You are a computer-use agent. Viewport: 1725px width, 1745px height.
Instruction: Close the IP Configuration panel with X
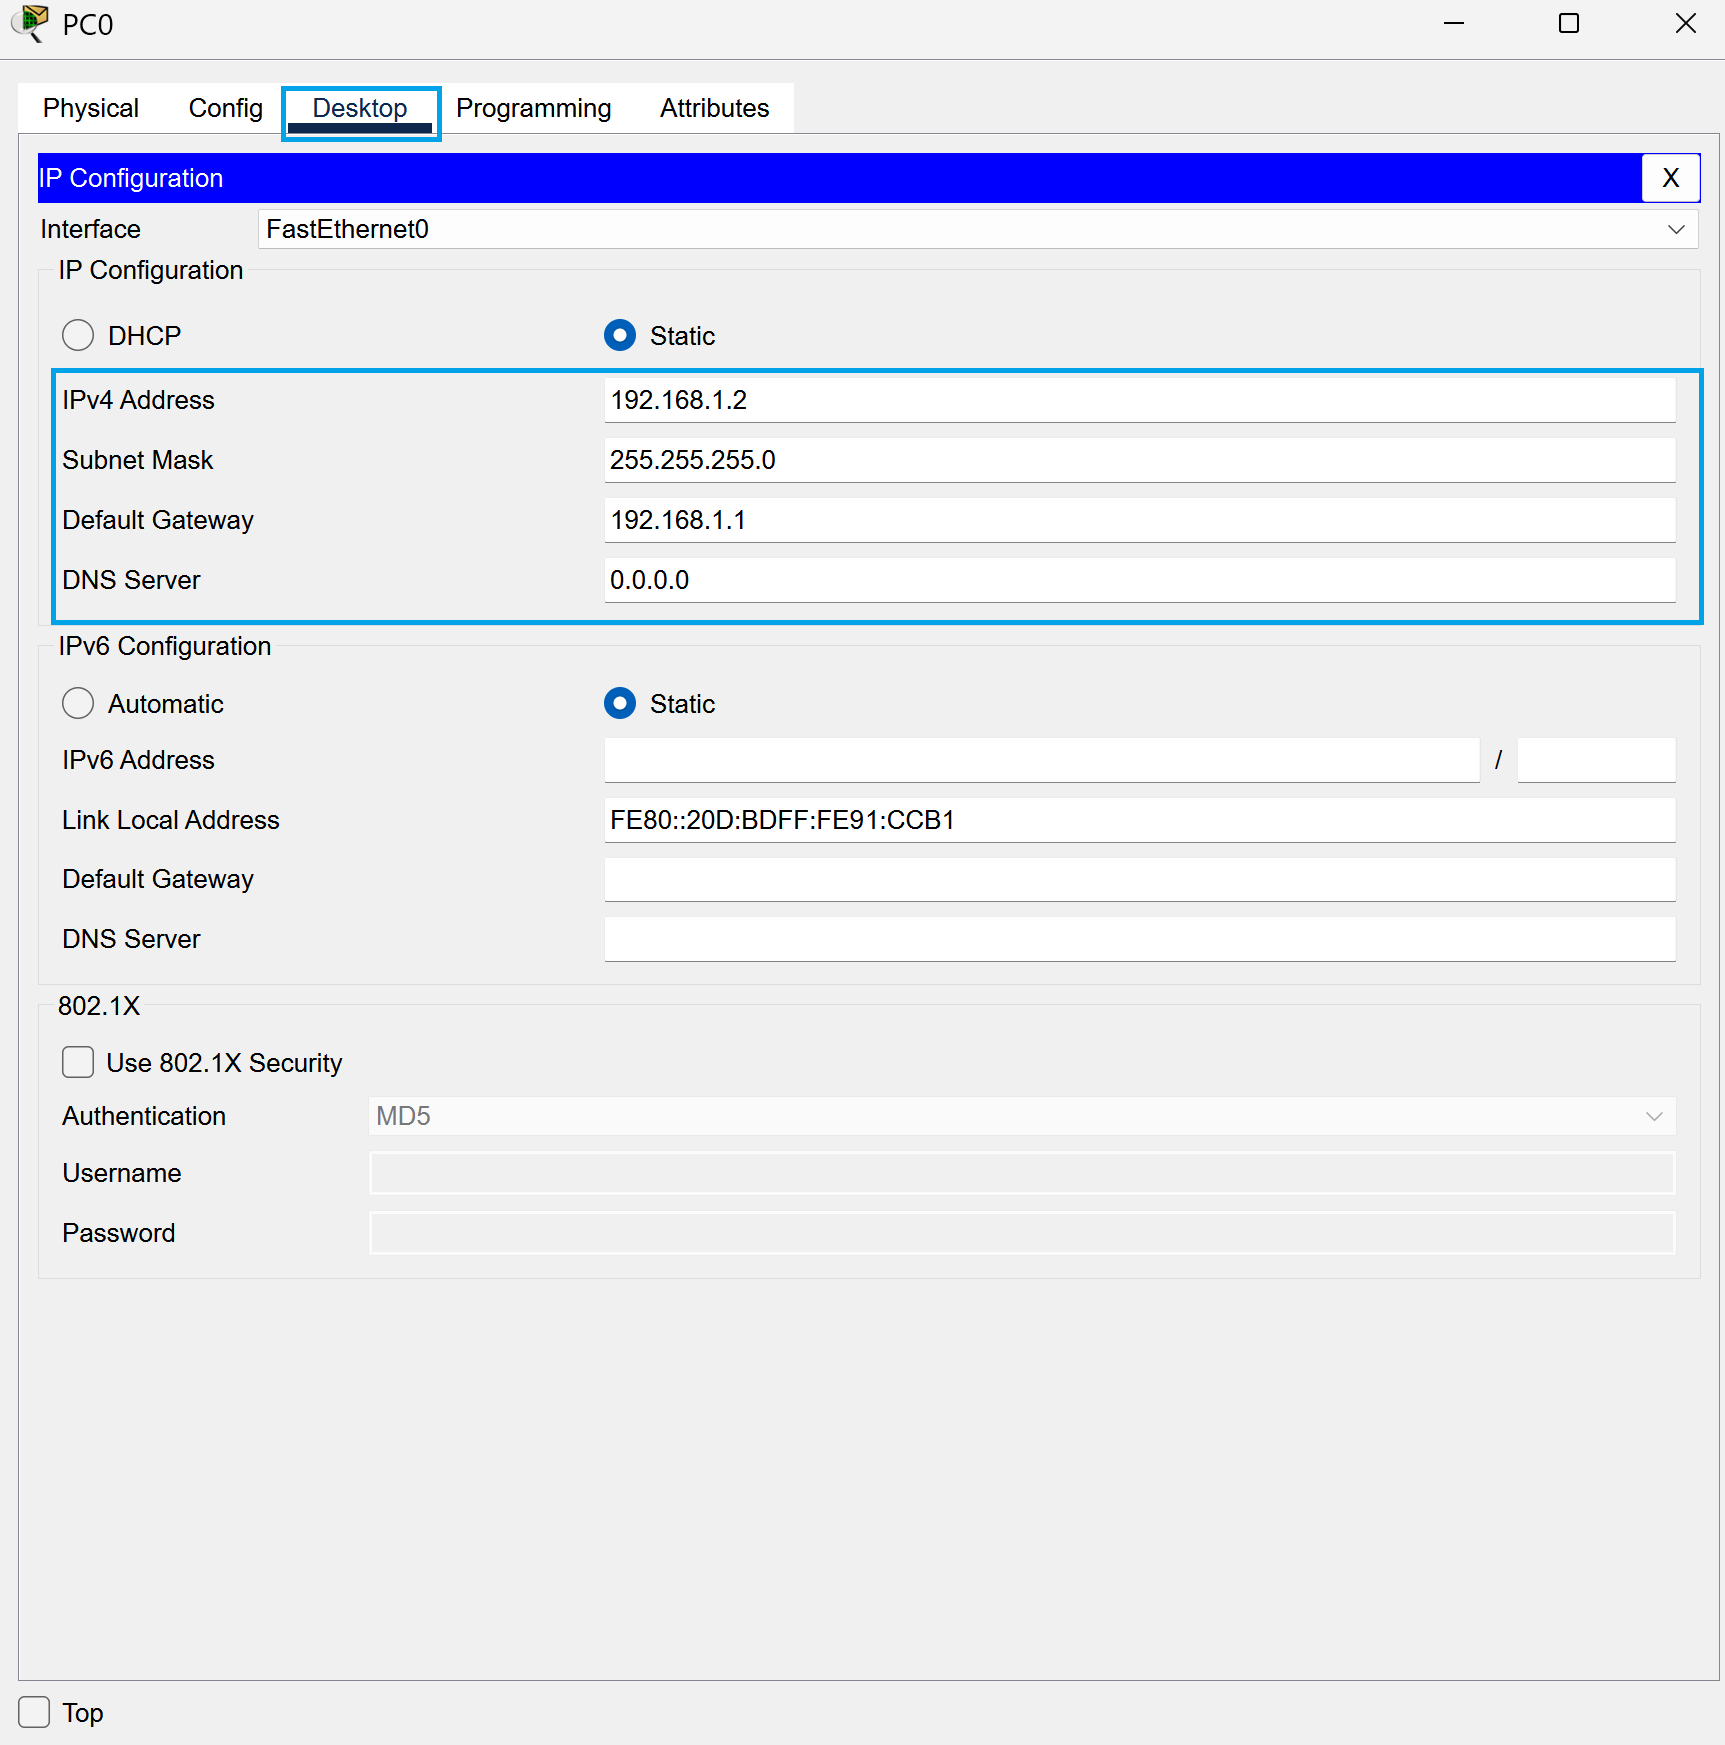(x=1670, y=178)
